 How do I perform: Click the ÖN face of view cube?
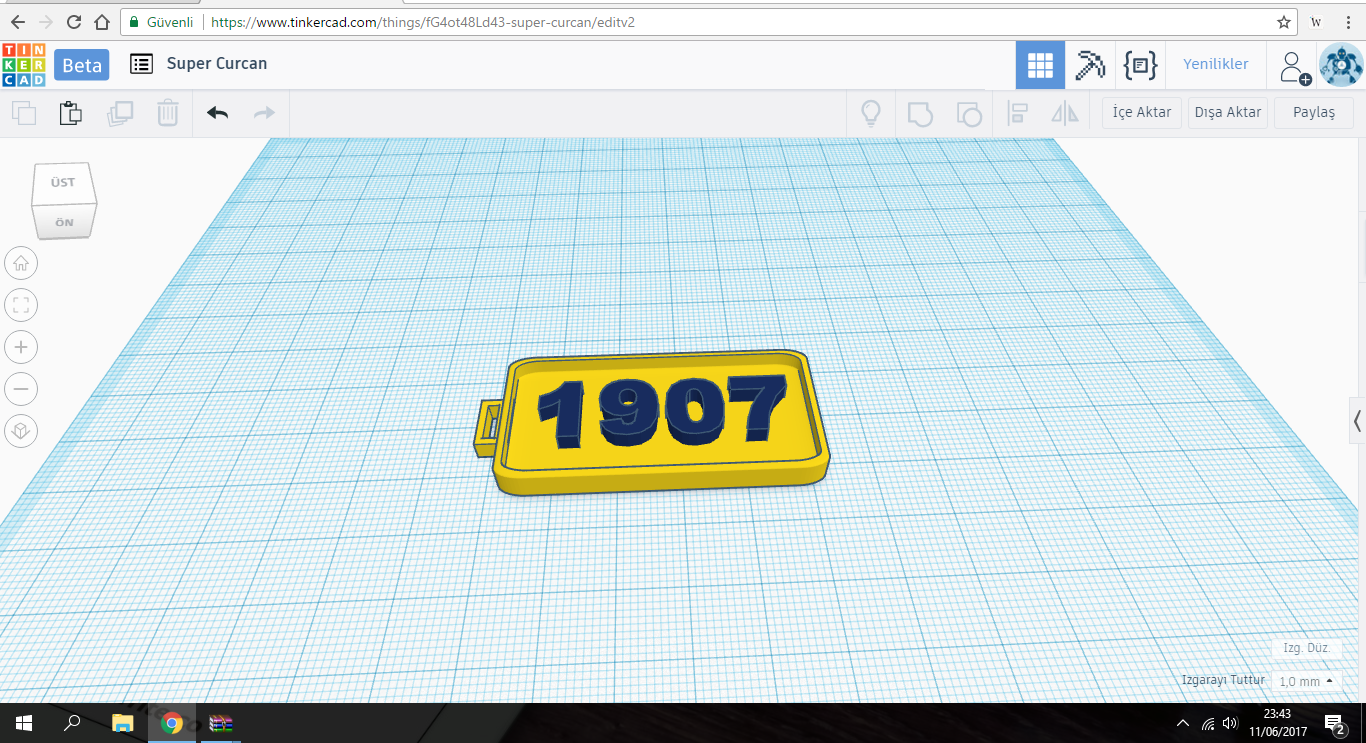click(x=64, y=222)
